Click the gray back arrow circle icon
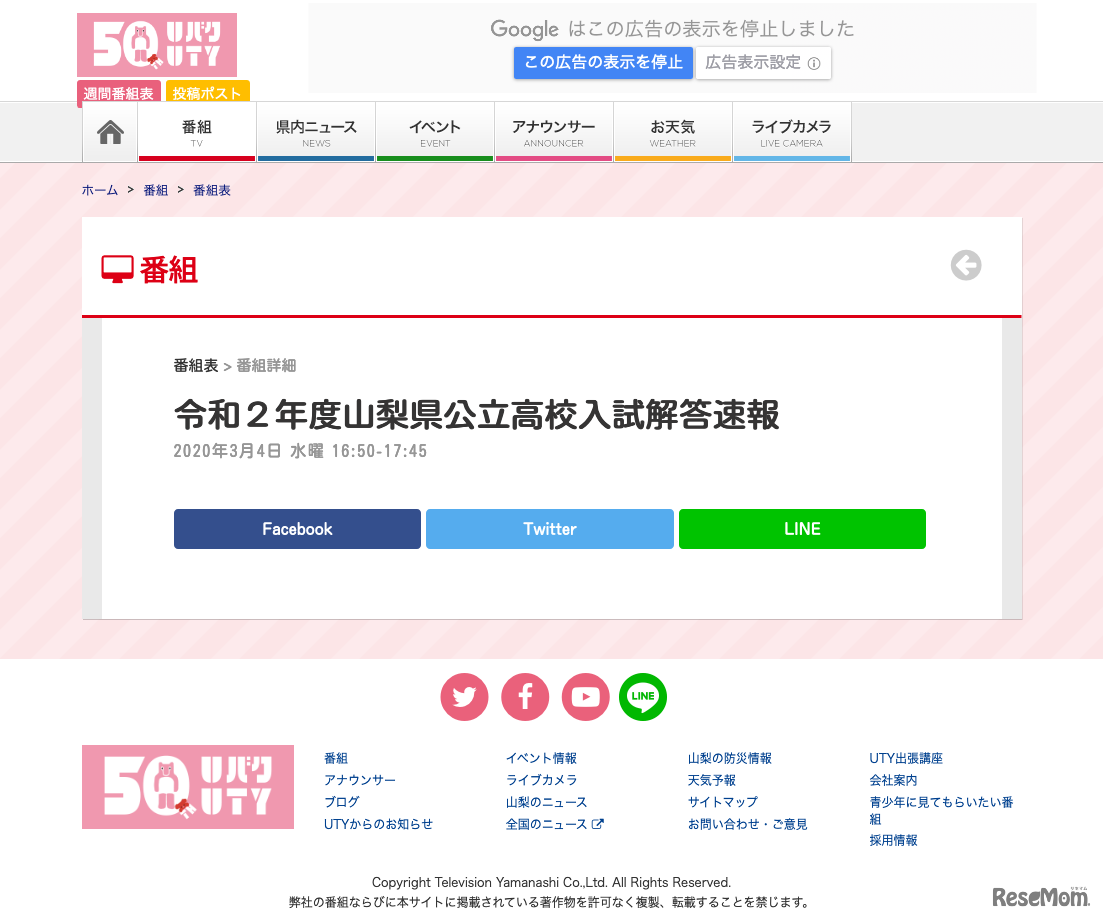The width and height of the screenshot is (1103, 920). [965, 266]
